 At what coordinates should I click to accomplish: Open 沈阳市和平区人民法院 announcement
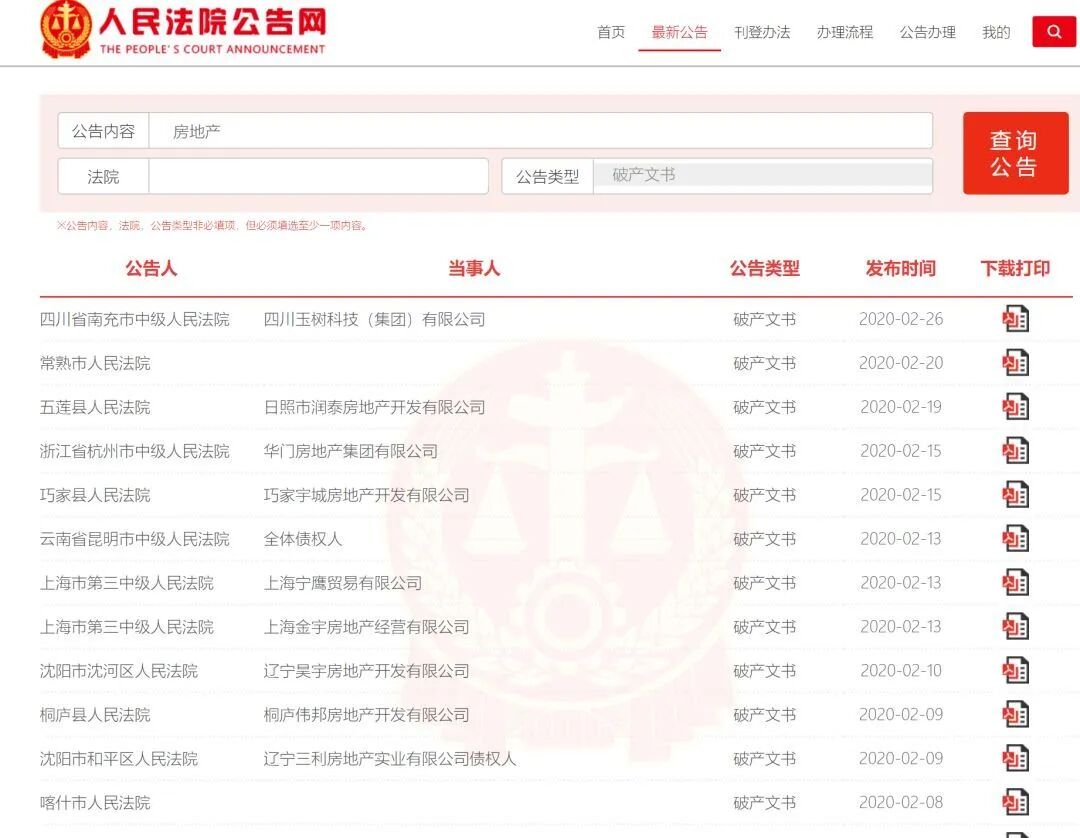pos(118,759)
